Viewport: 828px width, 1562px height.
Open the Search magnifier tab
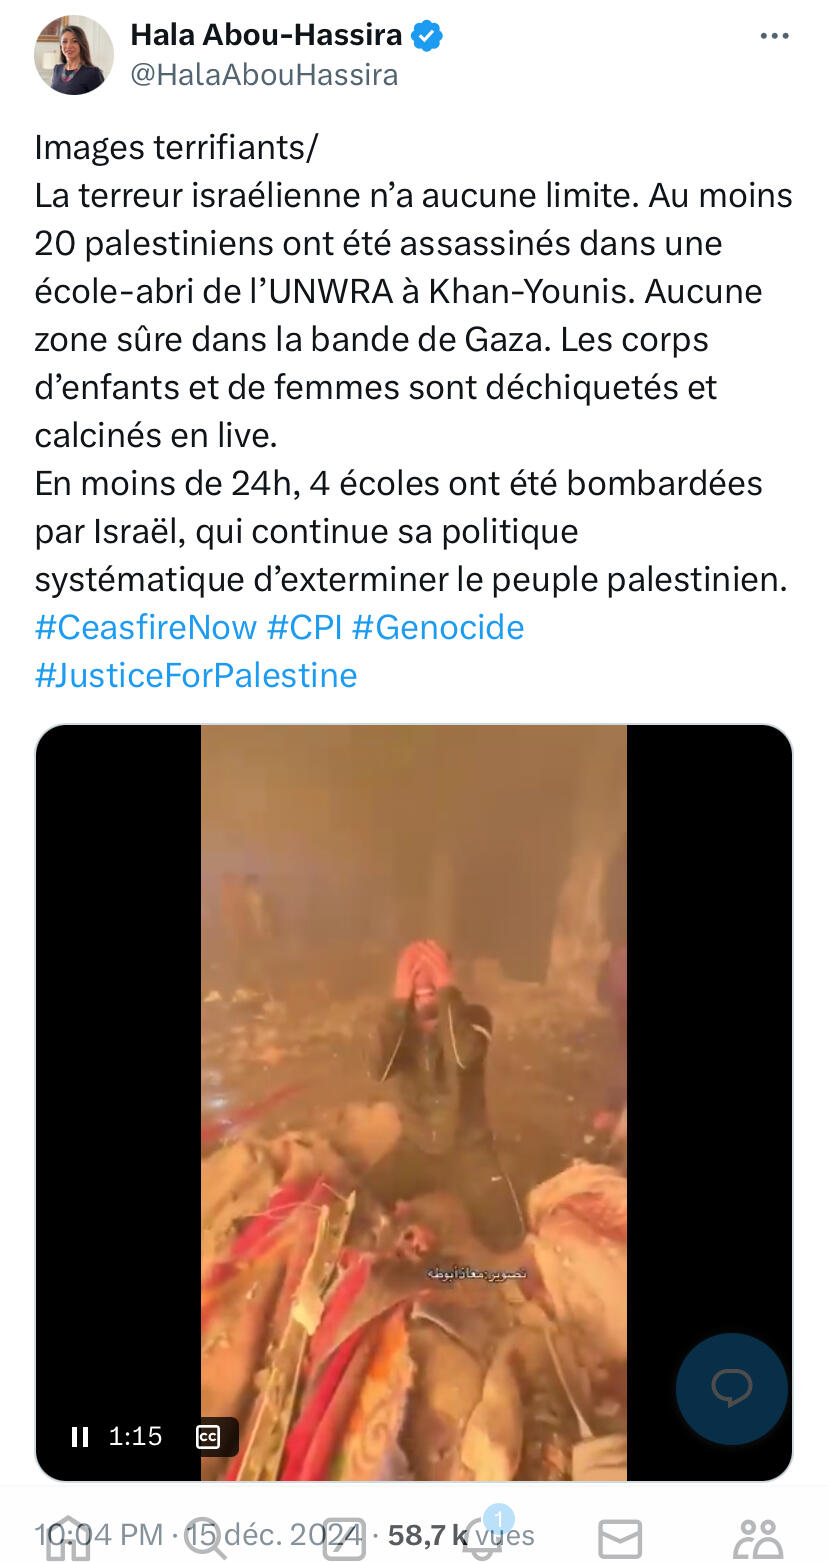206,1538
